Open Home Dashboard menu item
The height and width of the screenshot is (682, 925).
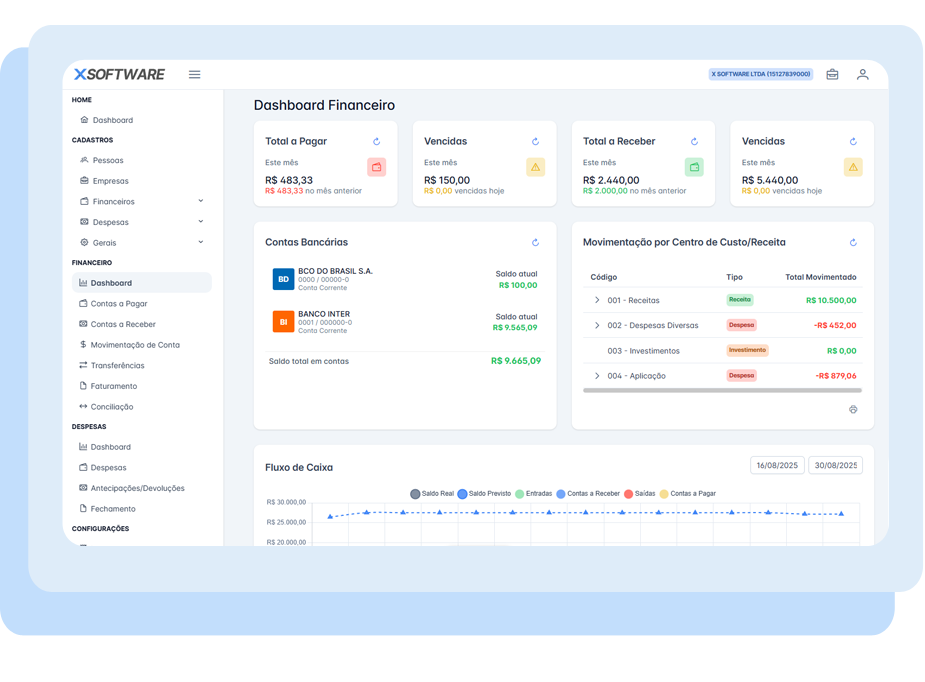click(142, 120)
